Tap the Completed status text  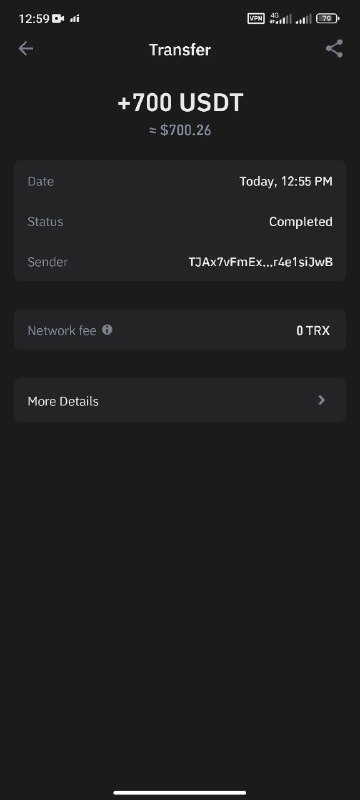pyautogui.click(x=301, y=222)
